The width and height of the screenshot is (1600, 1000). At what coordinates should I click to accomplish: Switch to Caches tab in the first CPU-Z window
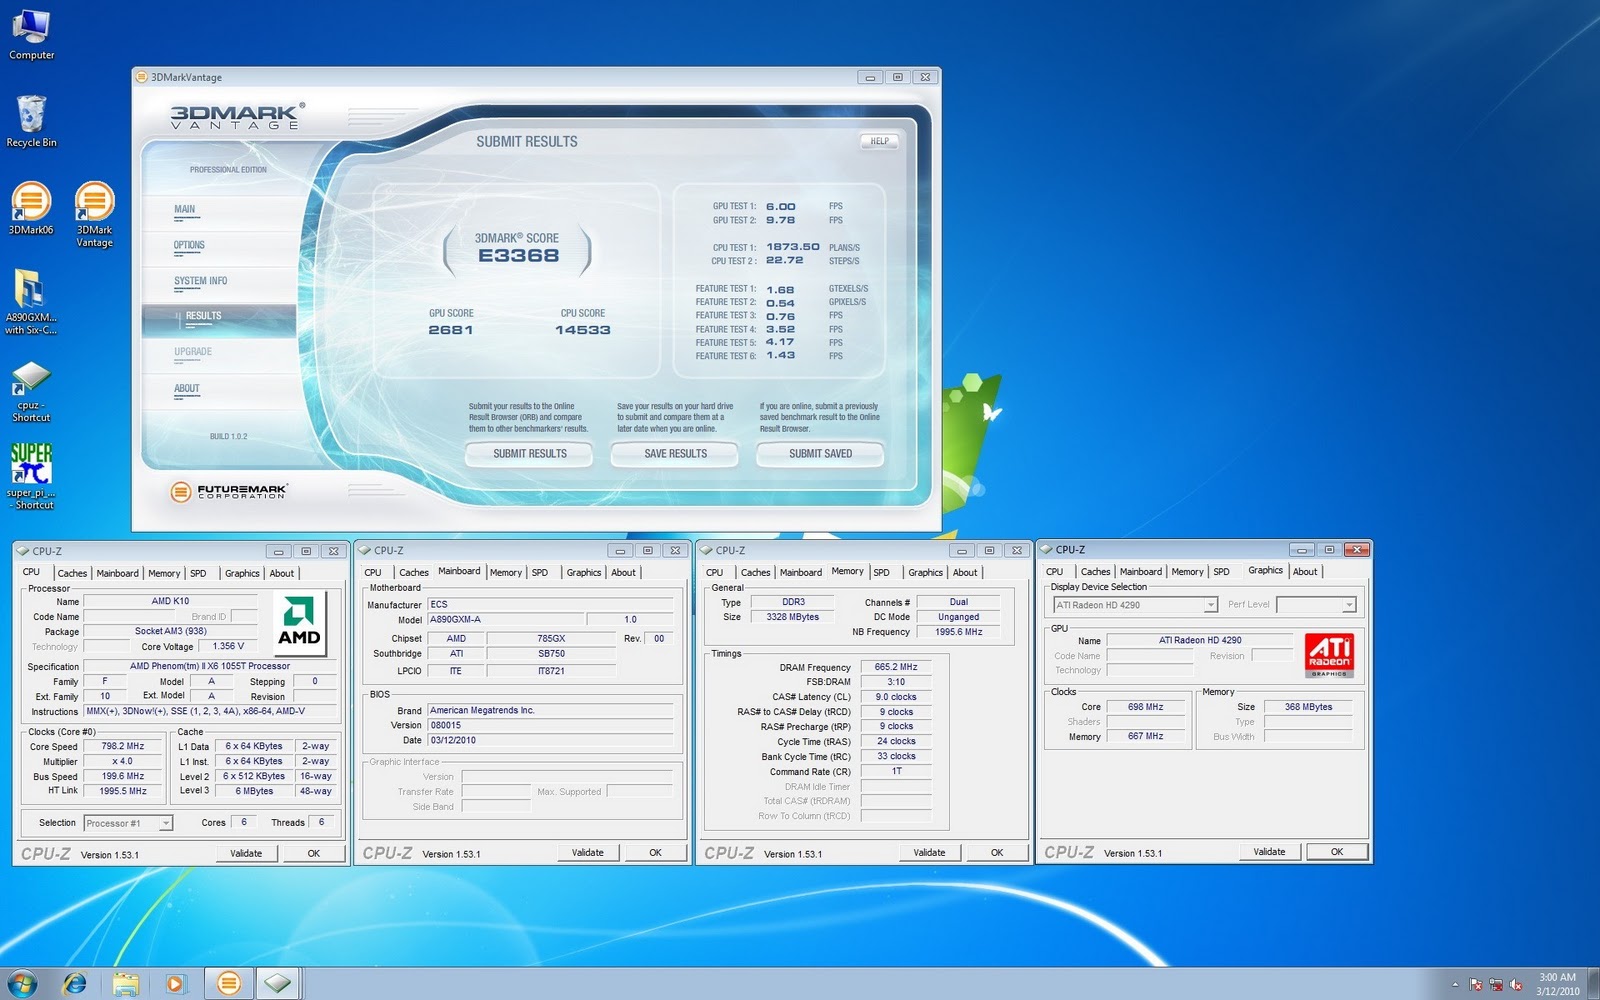71,574
